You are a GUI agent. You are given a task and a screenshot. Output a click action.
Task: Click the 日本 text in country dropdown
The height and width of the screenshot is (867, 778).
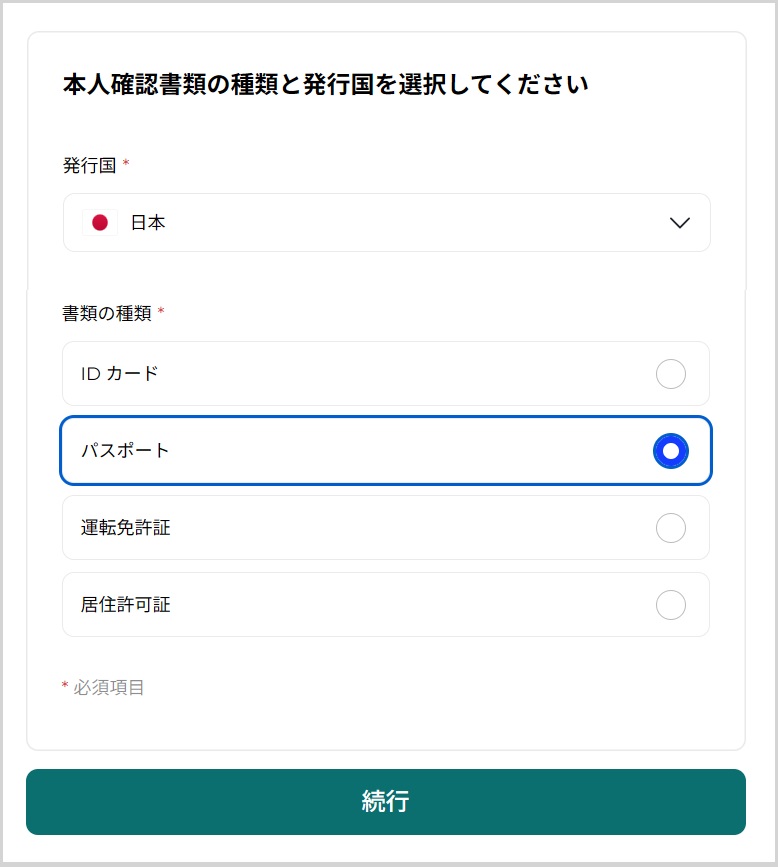pos(148,223)
